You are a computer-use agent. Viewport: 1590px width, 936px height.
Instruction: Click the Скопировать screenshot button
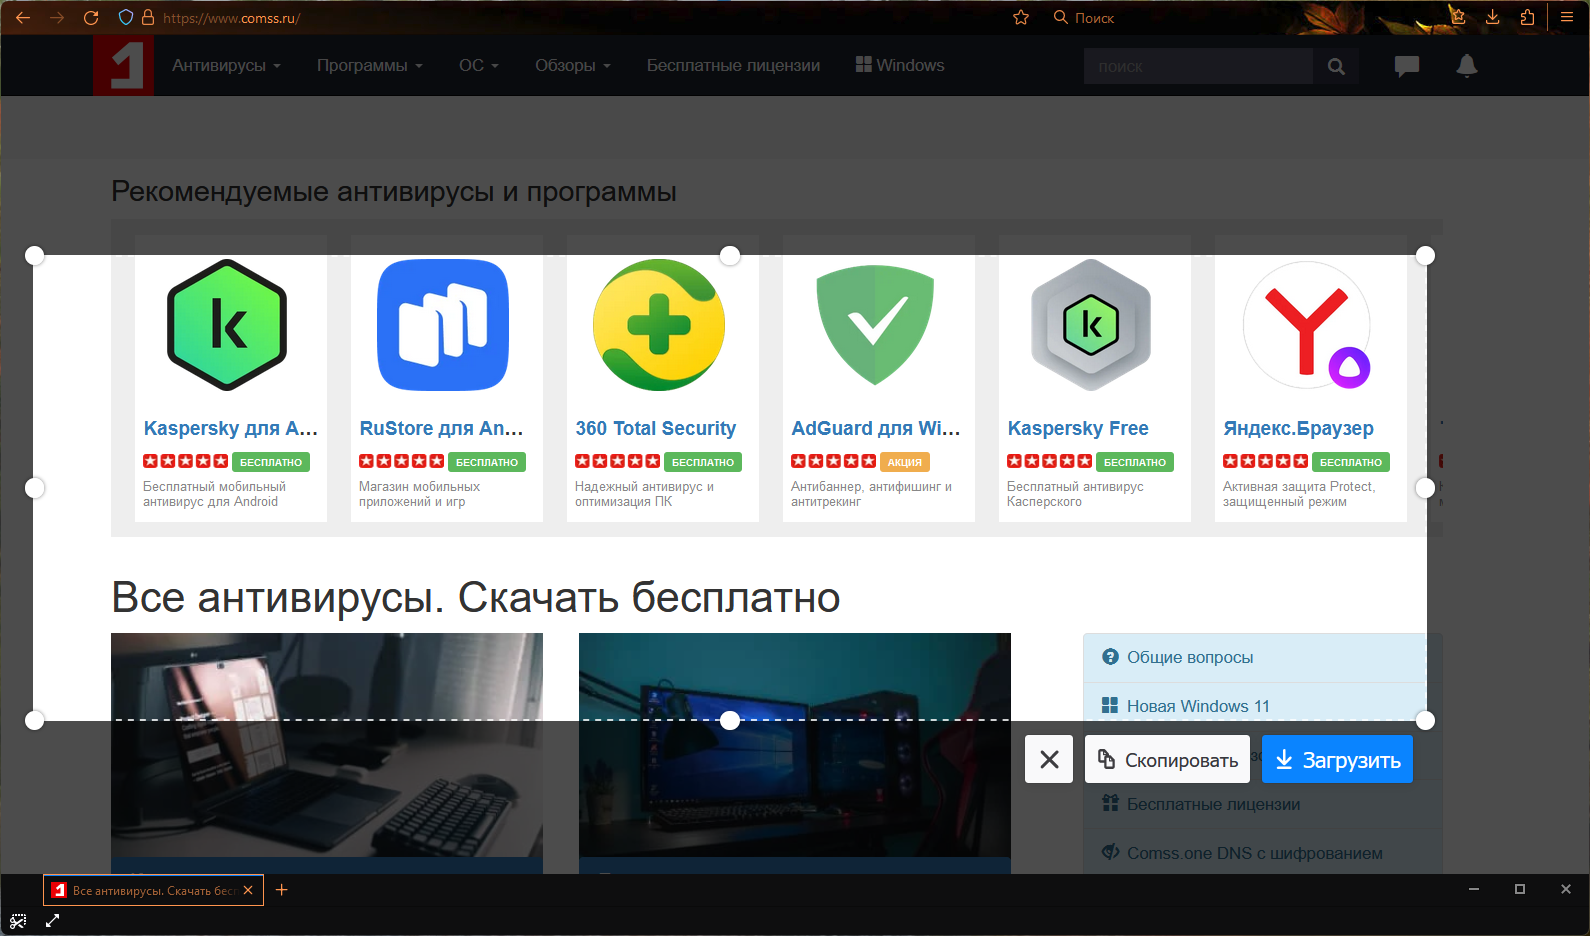click(1168, 759)
